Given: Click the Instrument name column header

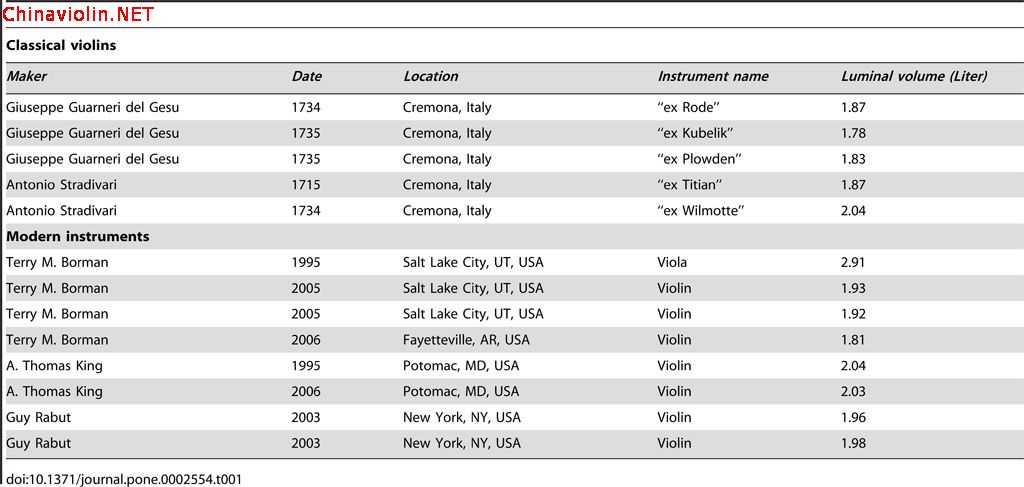Looking at the screenshot, I should pos(712,76).
